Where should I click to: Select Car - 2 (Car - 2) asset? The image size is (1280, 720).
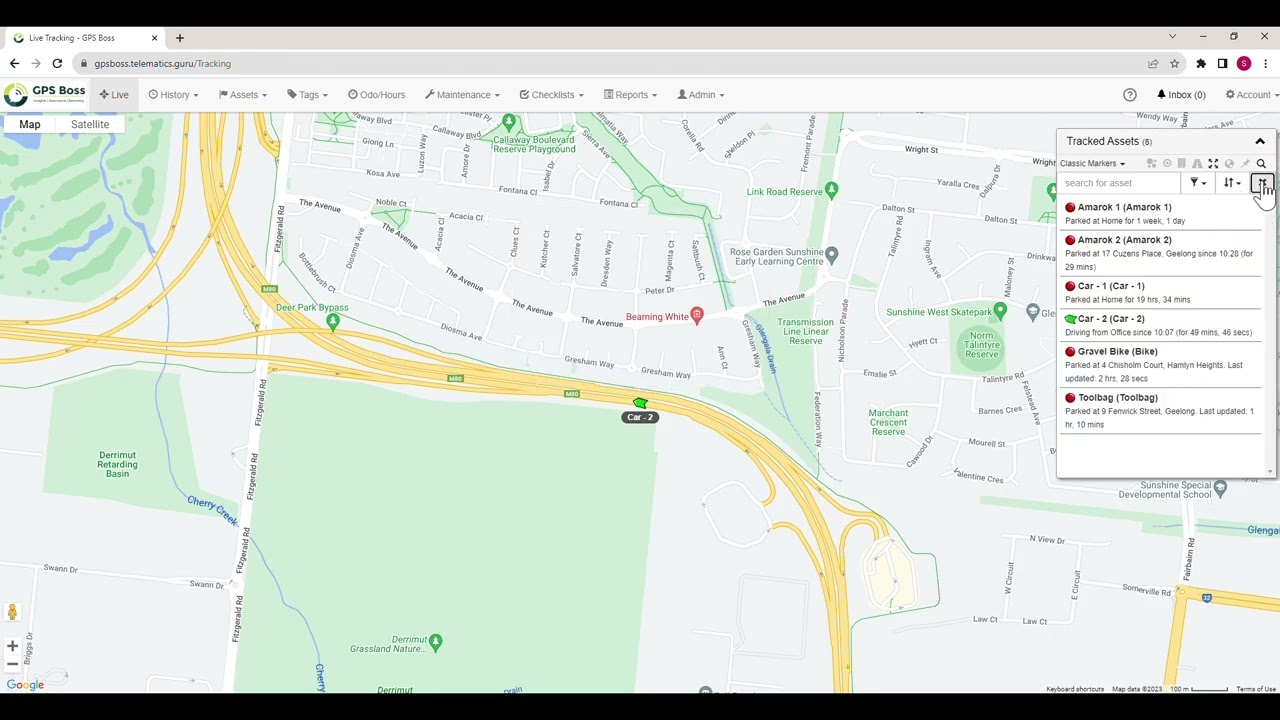(x=1160, y=325)
